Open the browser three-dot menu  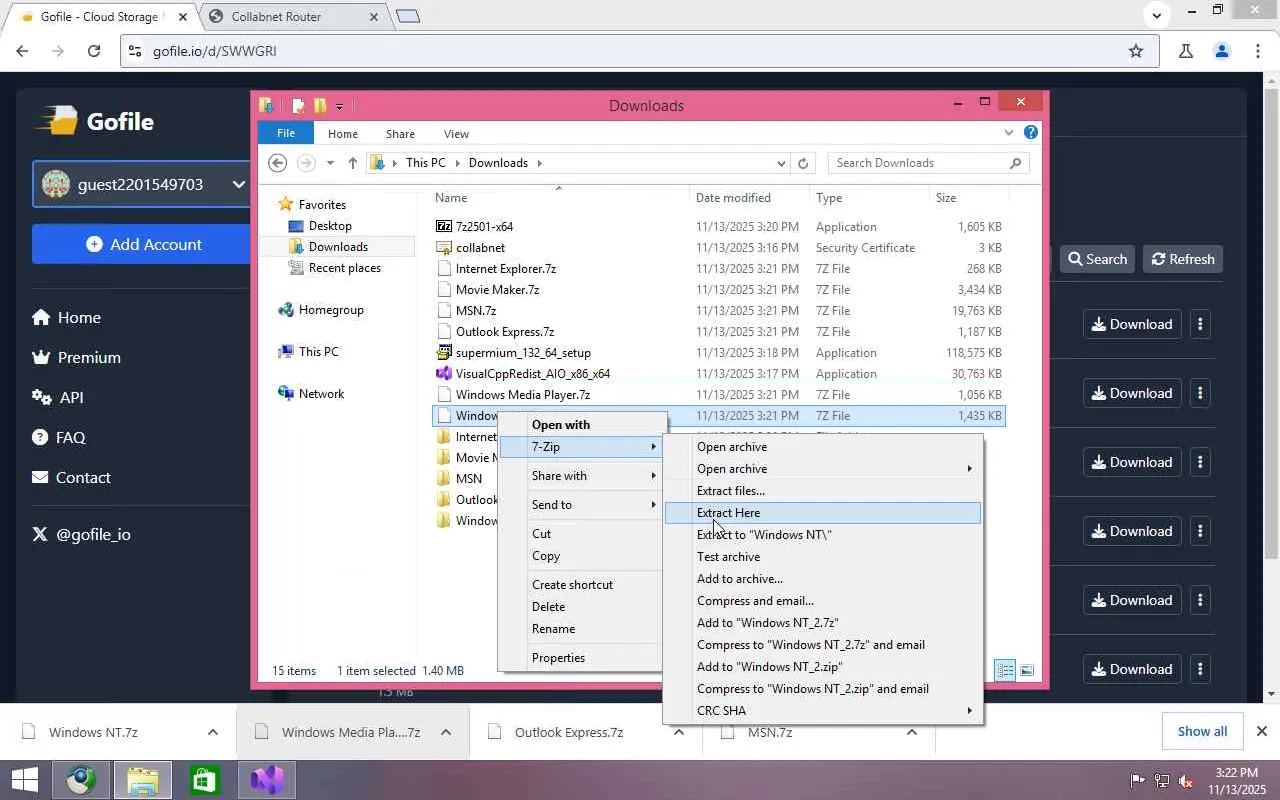point(1258,51)
